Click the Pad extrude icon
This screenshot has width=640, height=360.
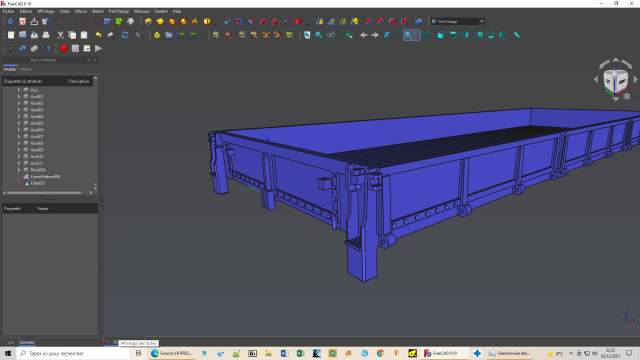[148, 21]
